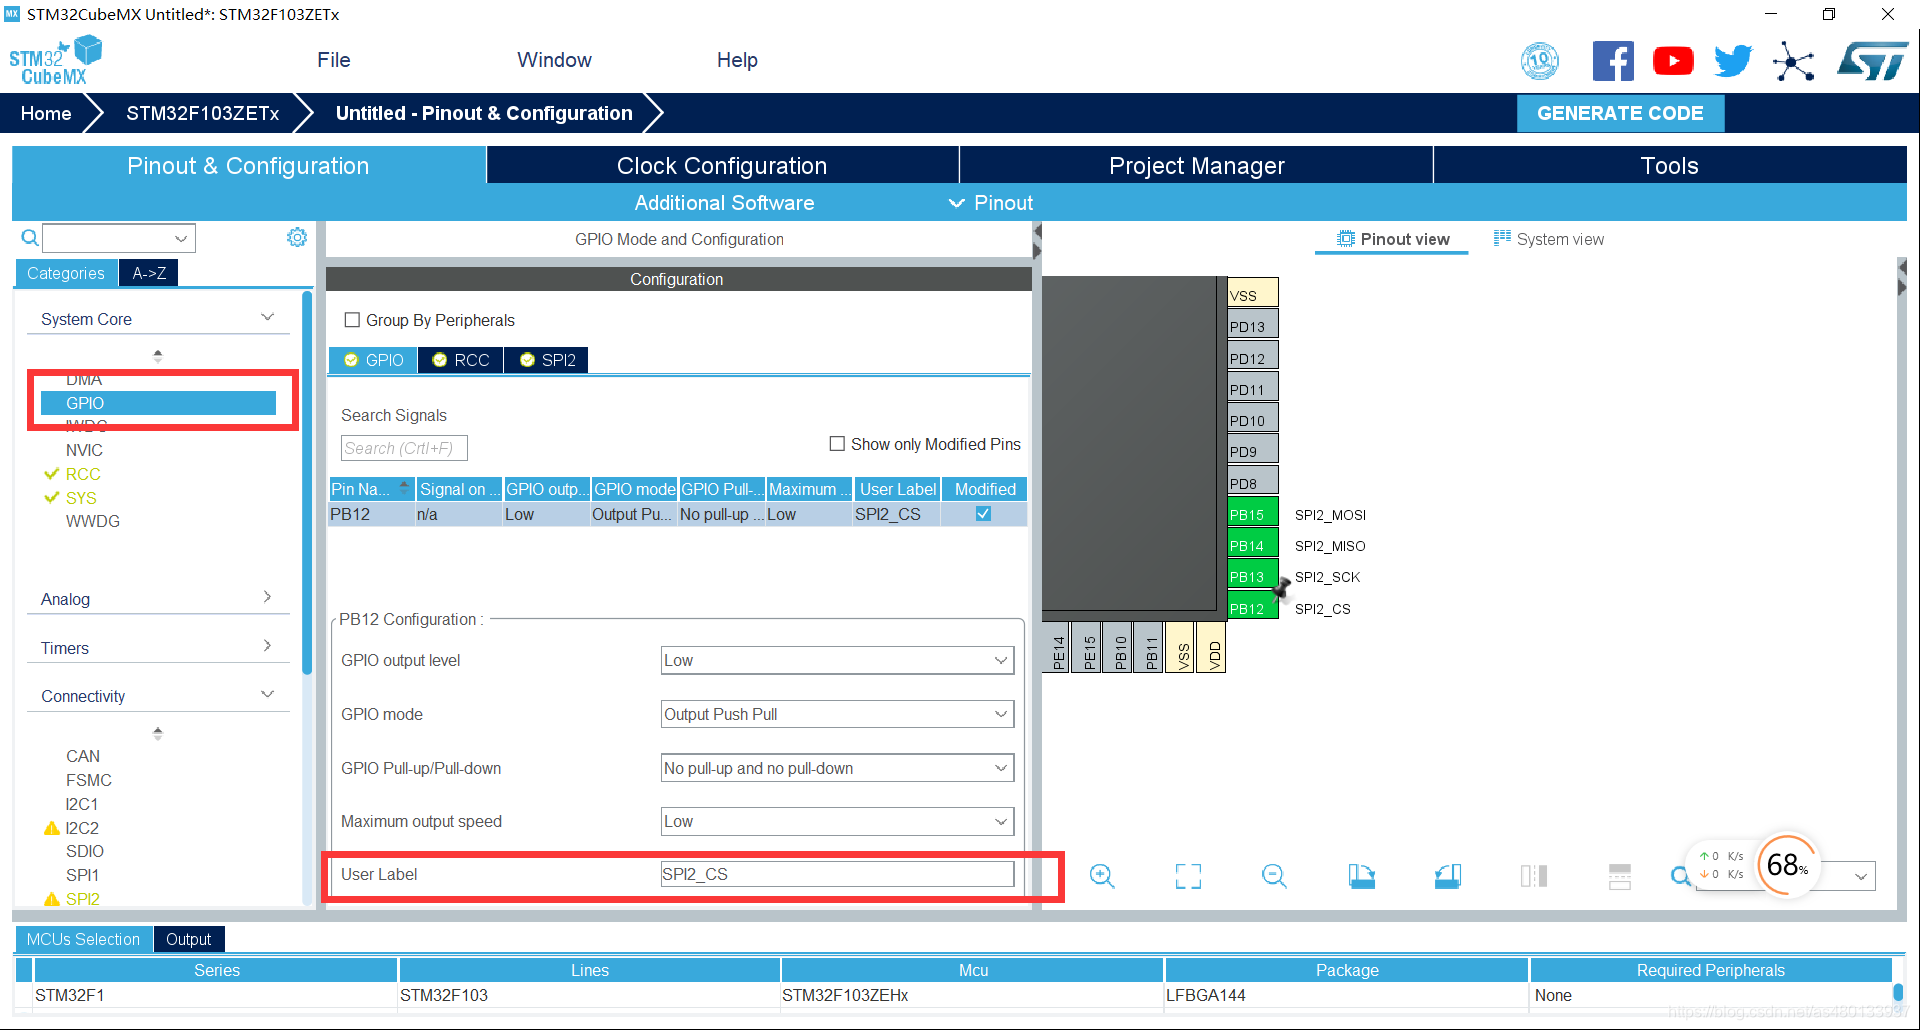This screenshot has width=1920, height=1030.
Task: Expand the Analog category
Action: pyautogui.click(x=157, y=599)
